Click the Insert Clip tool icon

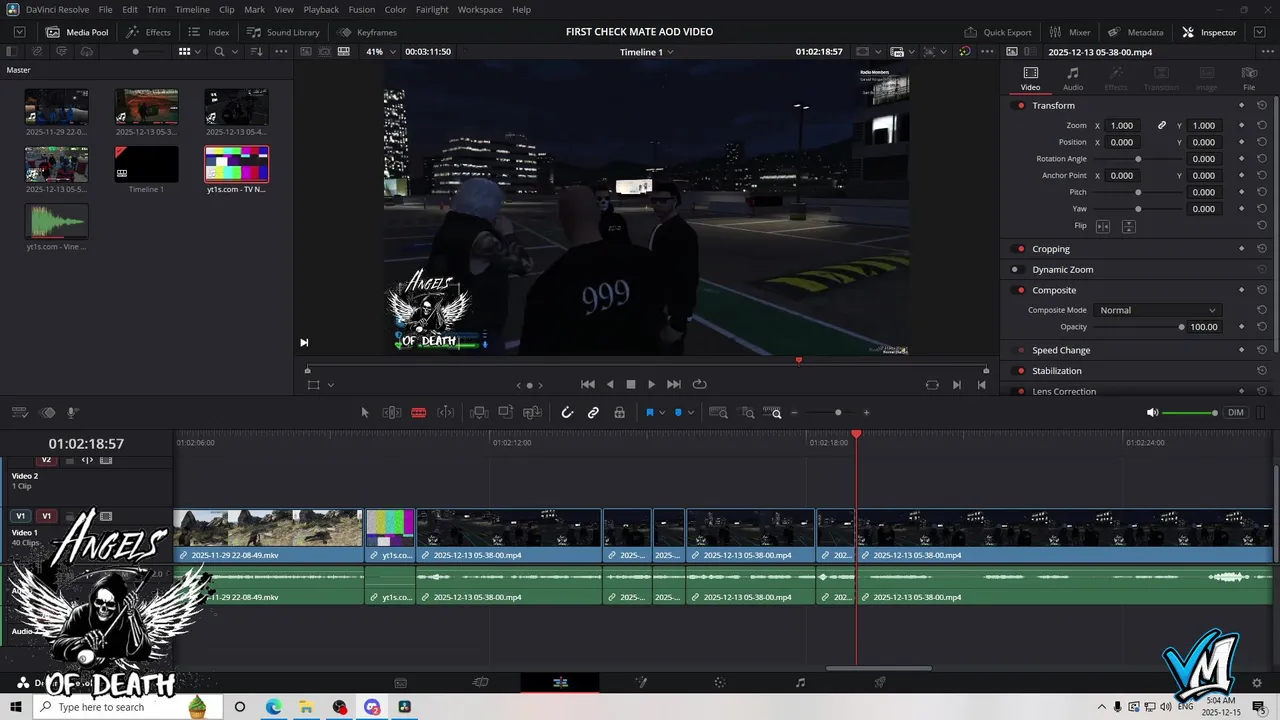click(479, 412)
